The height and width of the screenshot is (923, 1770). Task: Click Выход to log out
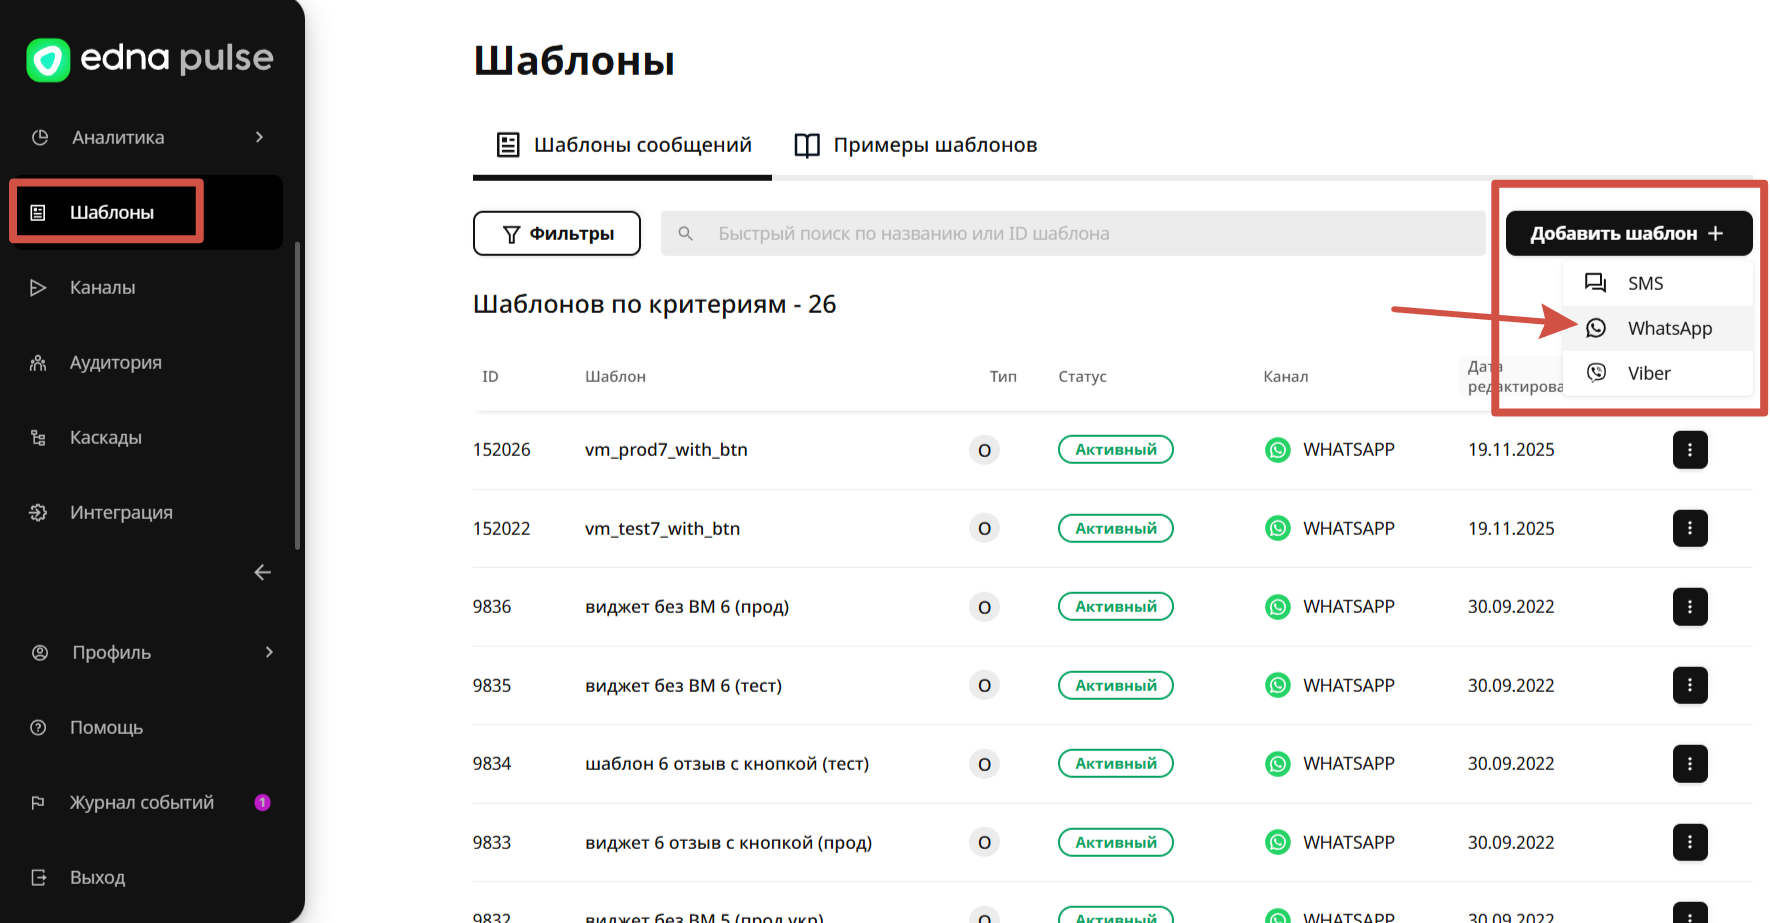(97, 878)
